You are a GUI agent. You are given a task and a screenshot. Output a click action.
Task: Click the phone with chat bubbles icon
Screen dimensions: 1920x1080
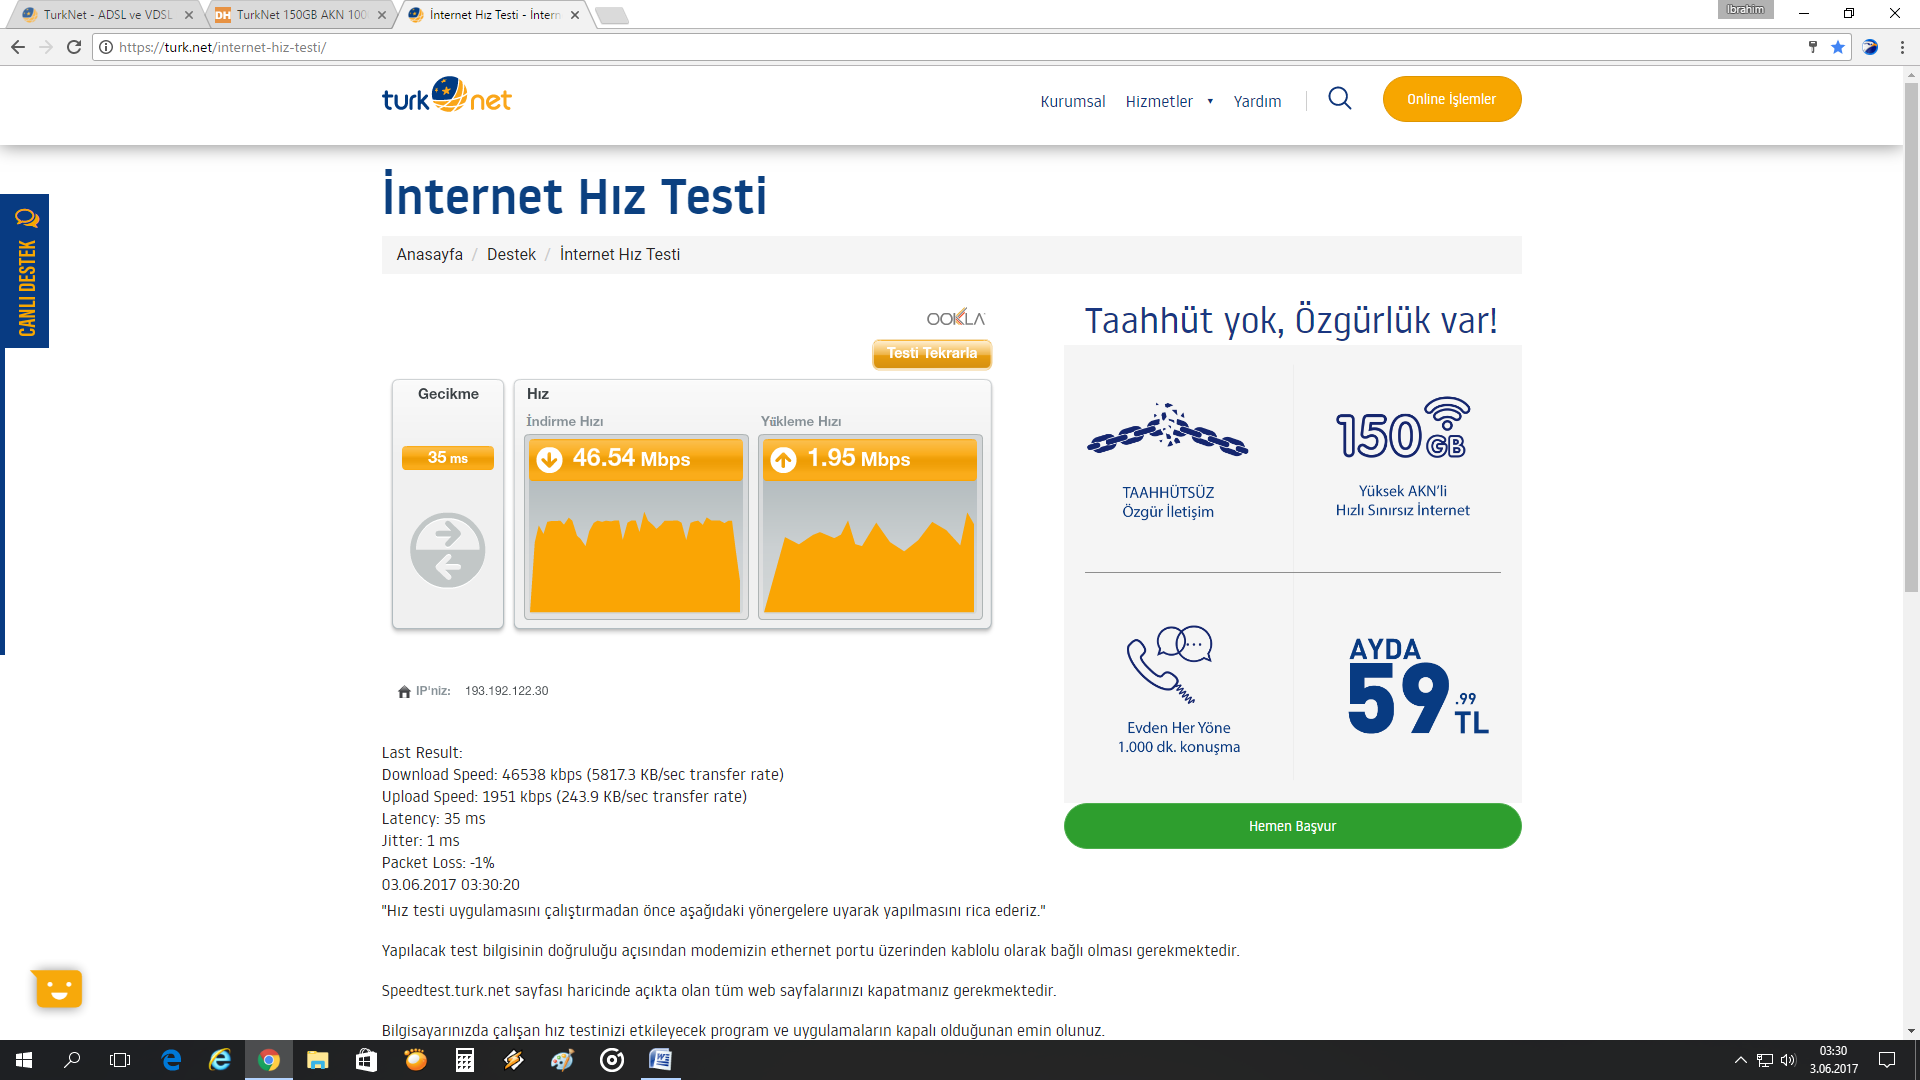pos(1170,664)
